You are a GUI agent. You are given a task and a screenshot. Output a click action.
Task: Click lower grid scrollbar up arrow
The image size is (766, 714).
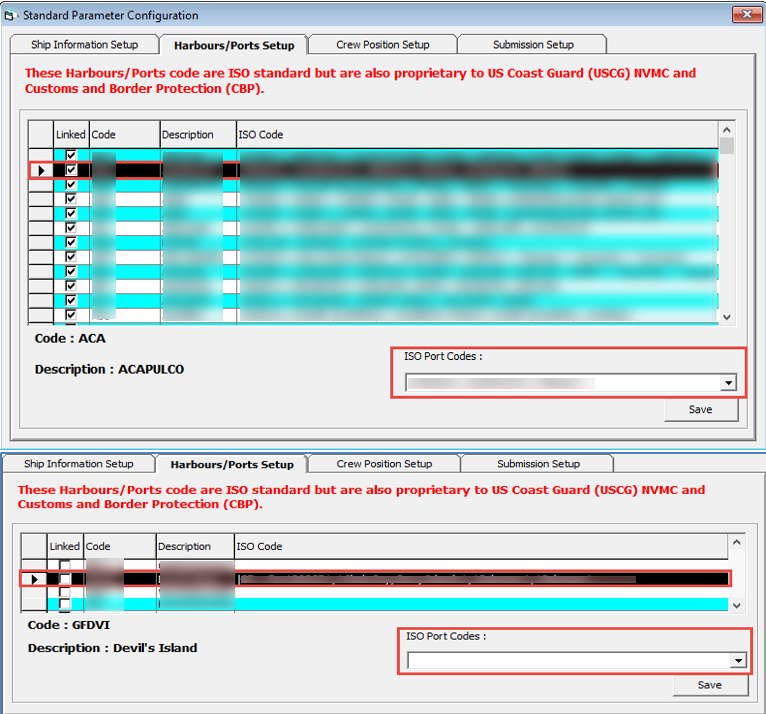point(737,542)
